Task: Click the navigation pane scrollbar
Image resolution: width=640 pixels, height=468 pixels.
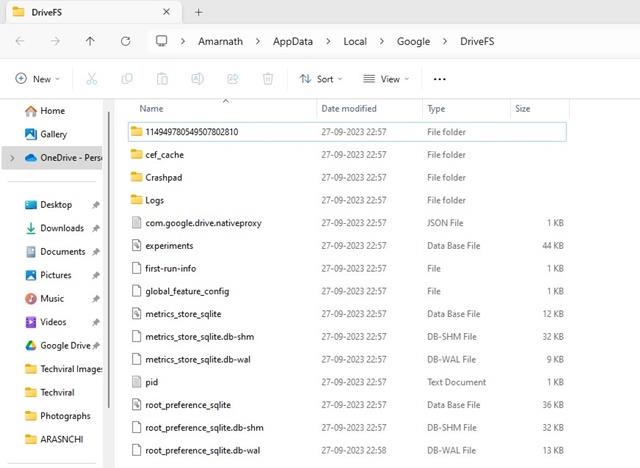Action: [109, 260]
